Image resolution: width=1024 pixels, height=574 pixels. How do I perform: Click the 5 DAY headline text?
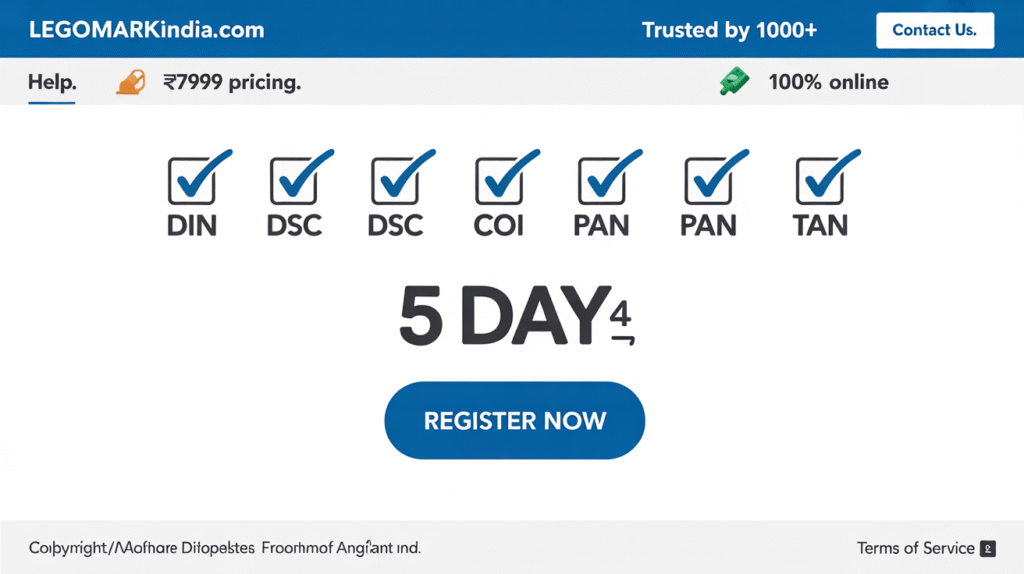coord(515,315)
